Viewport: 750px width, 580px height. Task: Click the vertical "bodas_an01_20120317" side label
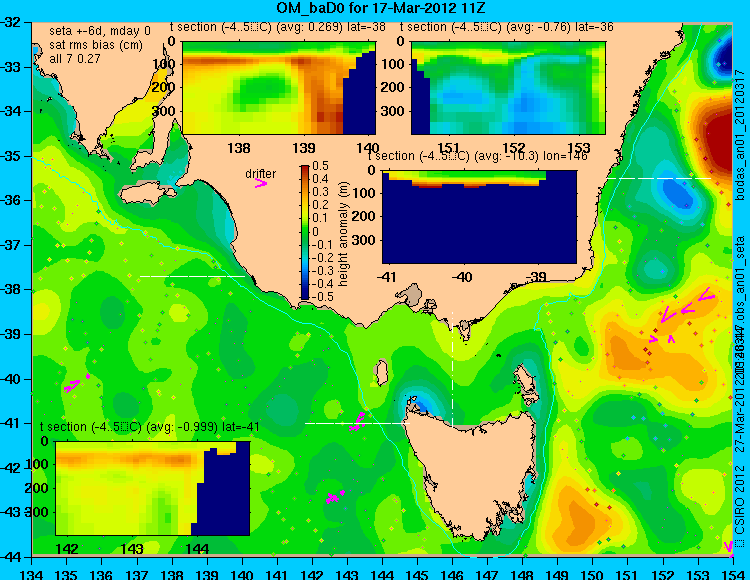click(740, 134)
